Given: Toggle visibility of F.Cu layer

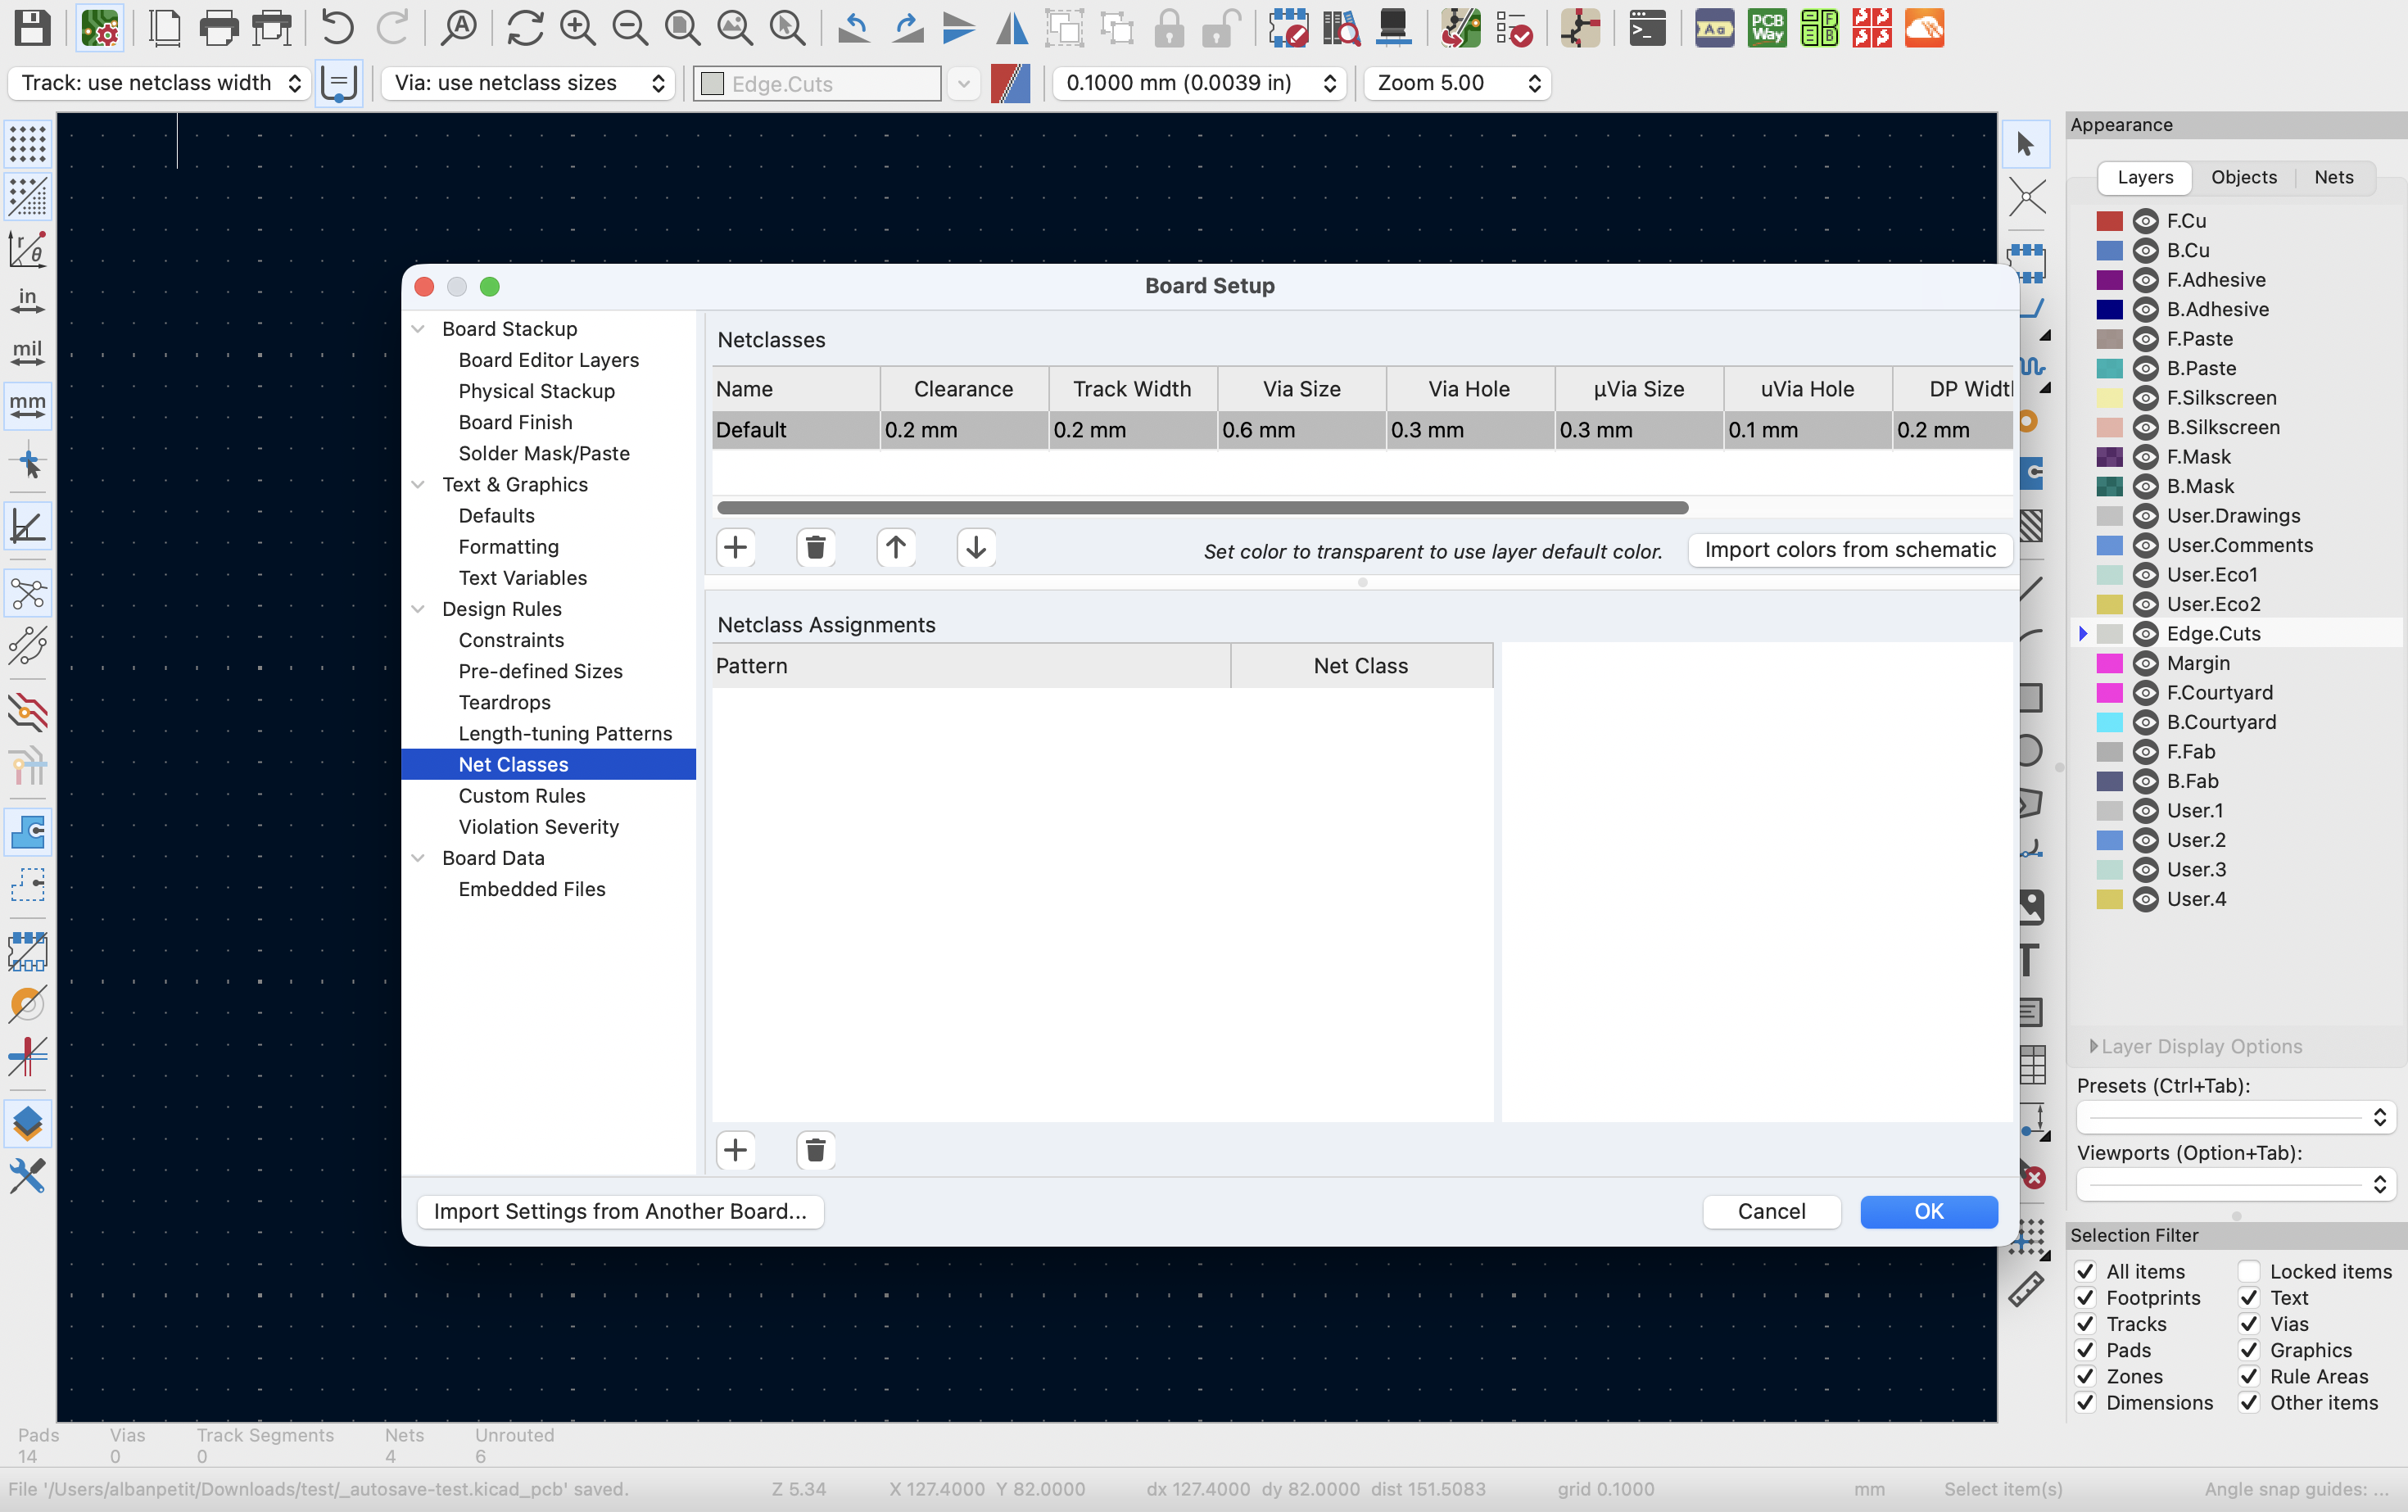Looking at the screenshot, I should pos(2145,221).
